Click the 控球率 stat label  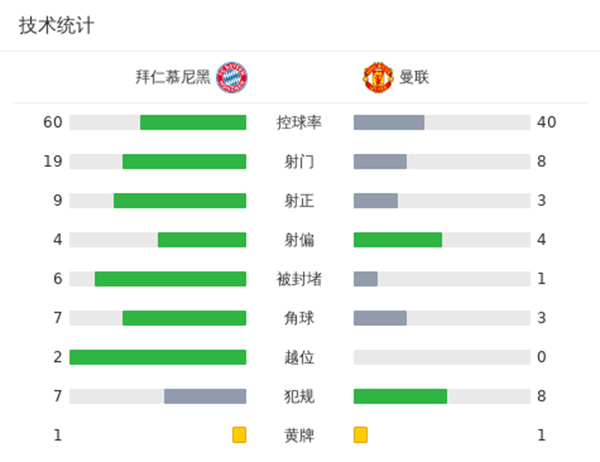pyautogui.click(x=299, y=123)
